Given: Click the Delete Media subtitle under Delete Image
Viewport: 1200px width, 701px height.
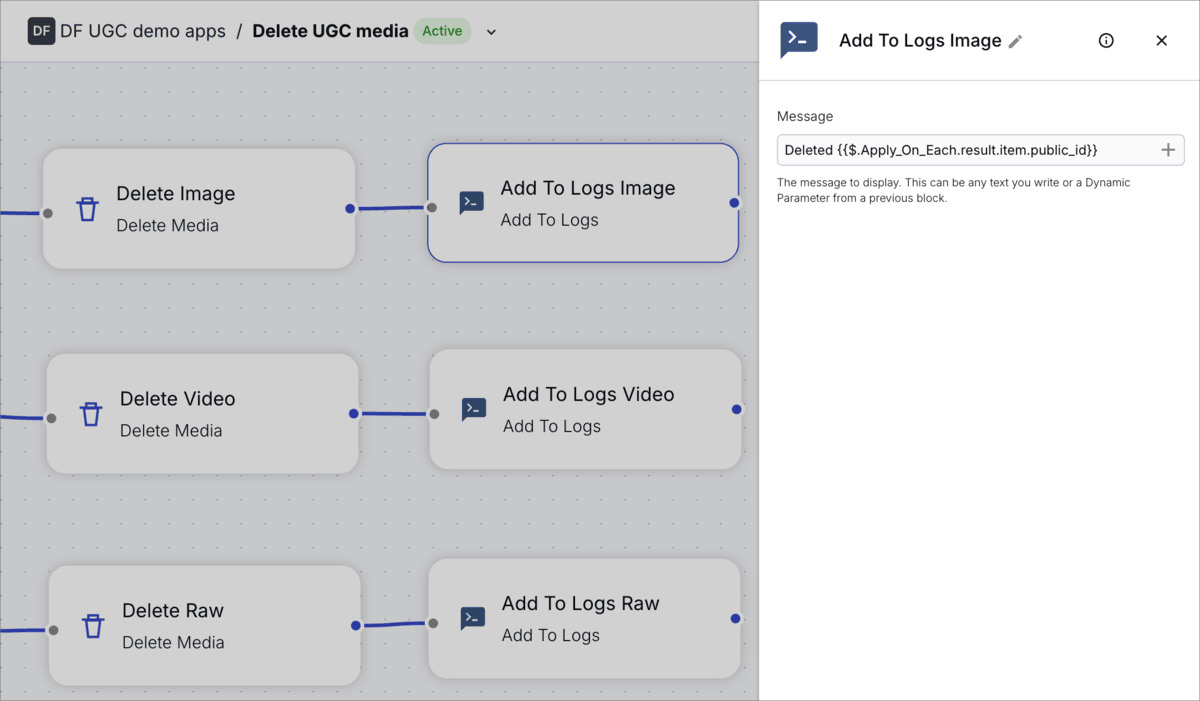Looking at the screenshot, I should click(x=167, y=225).
